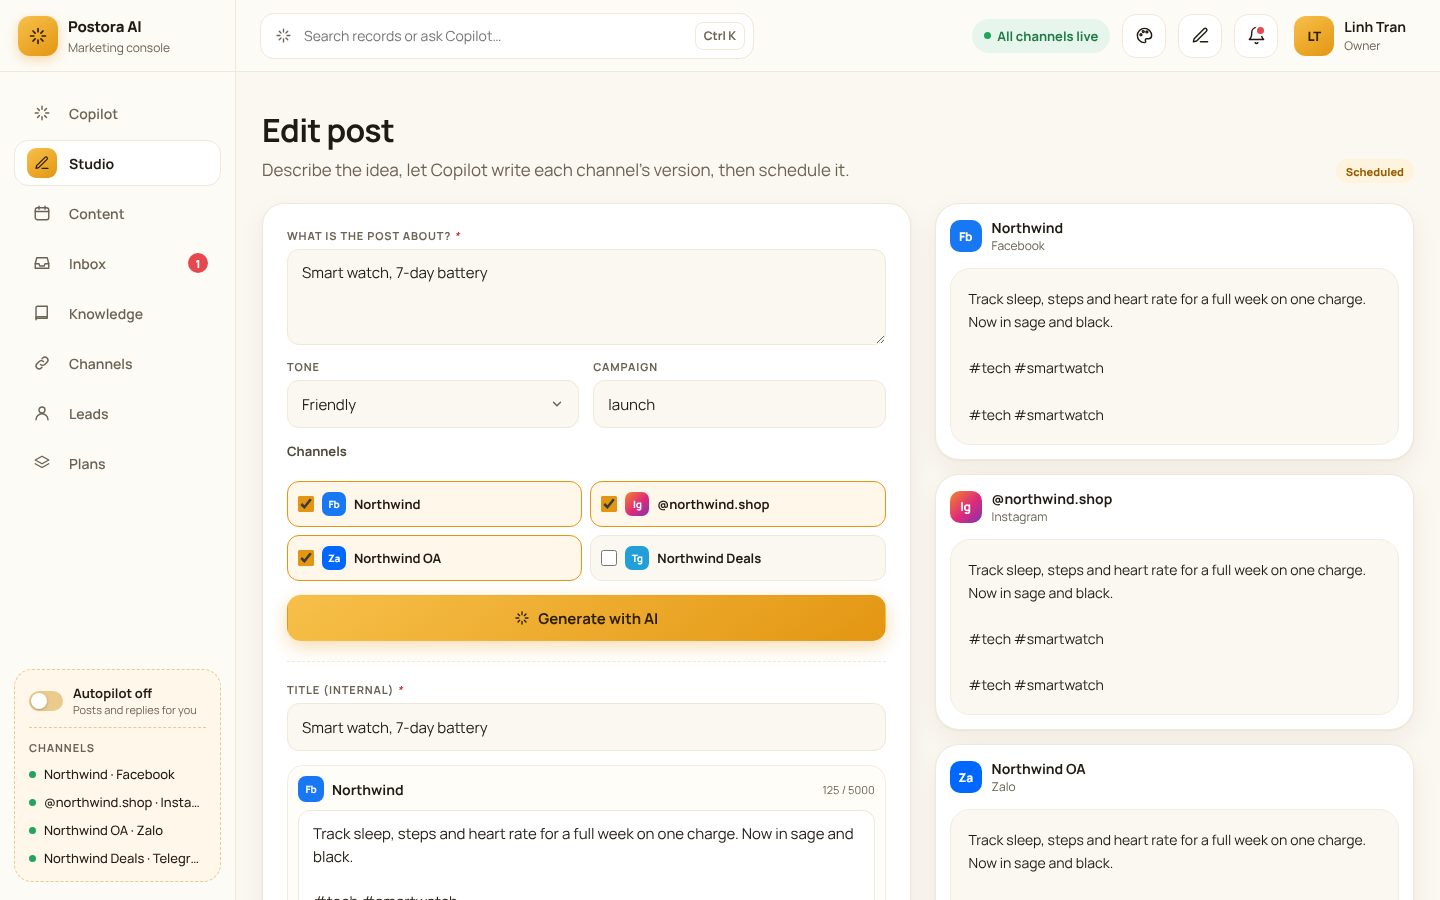1440x900 pixels.
Task: Open the Studio section
Action: pyautogui.click(x=117, y=163)
